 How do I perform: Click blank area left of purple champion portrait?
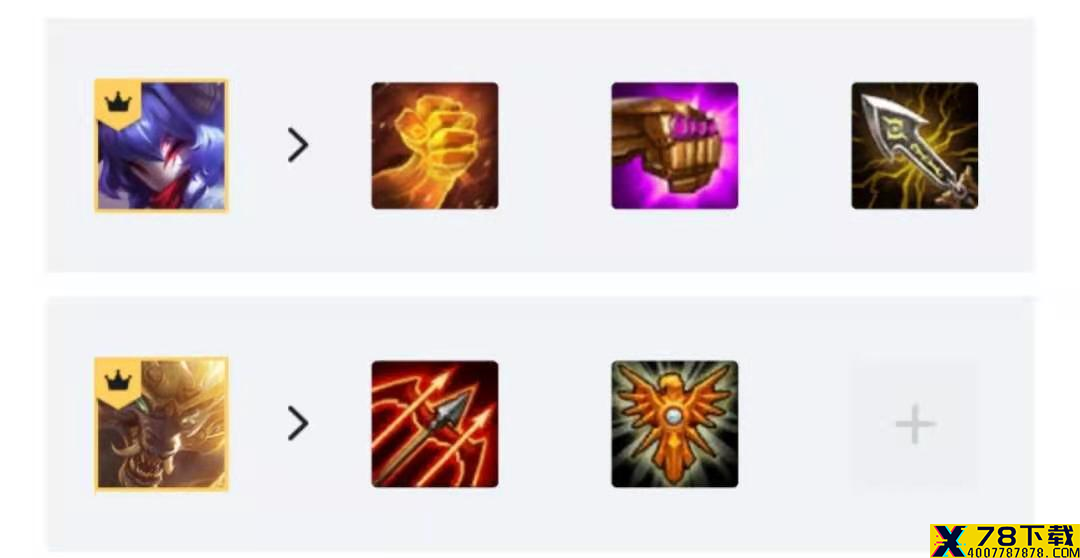tap(70, 145)
